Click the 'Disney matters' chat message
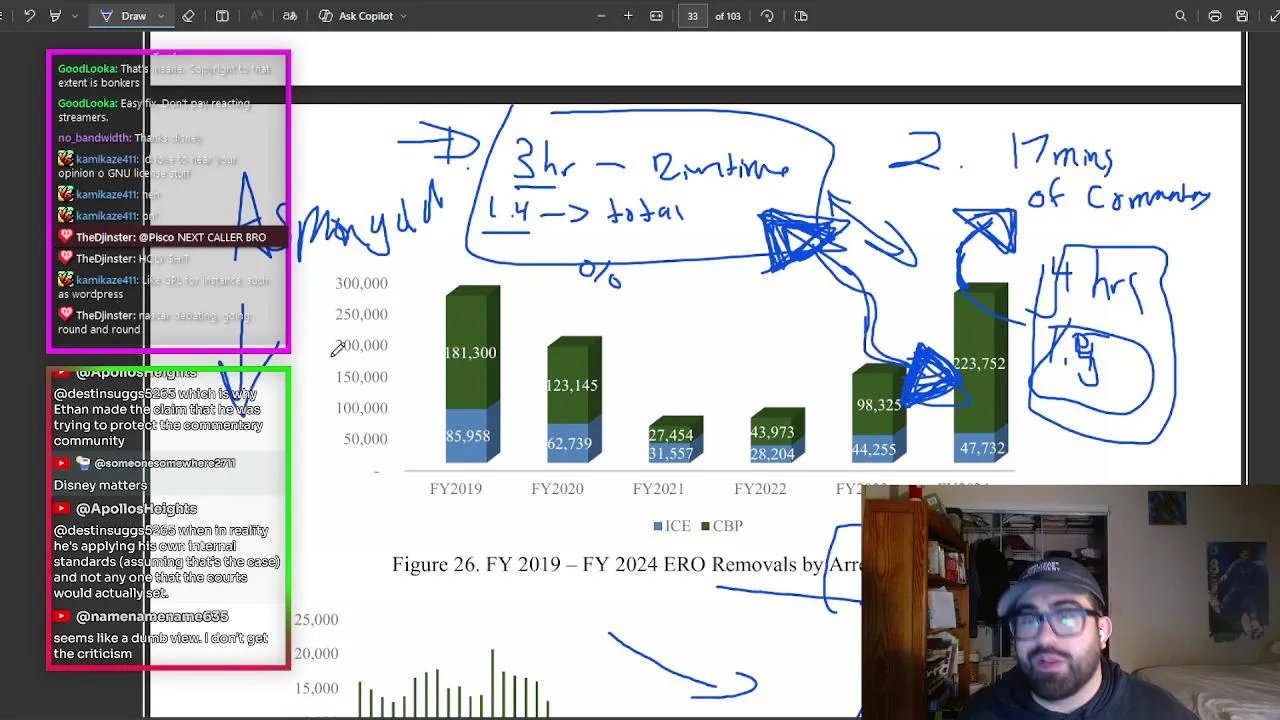Image resolution: width=1280 pixels, height=720 pixels. [100, 485]
